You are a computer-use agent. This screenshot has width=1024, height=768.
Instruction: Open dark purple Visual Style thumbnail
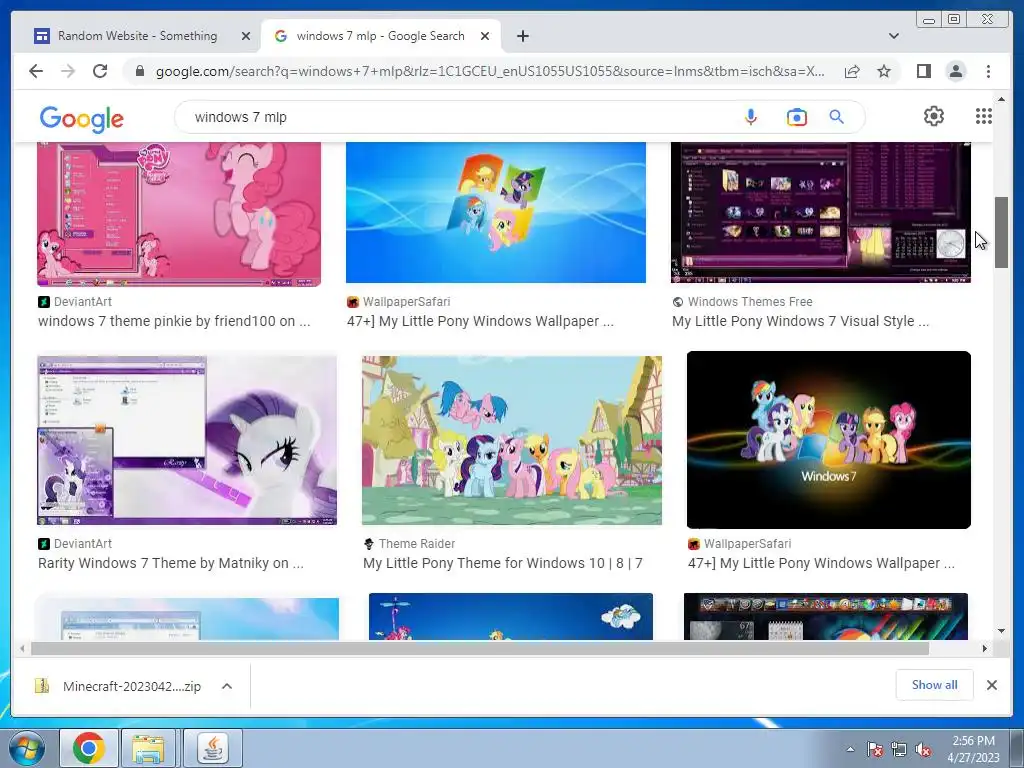point(821,213)
